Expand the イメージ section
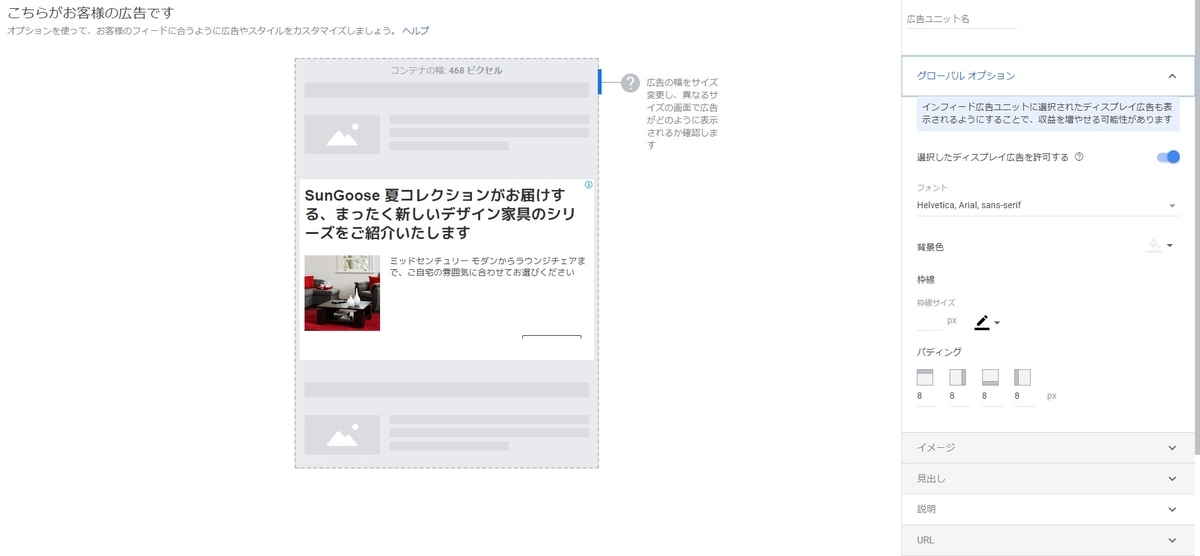The image size is (1200, 556). pos(1049,447)
